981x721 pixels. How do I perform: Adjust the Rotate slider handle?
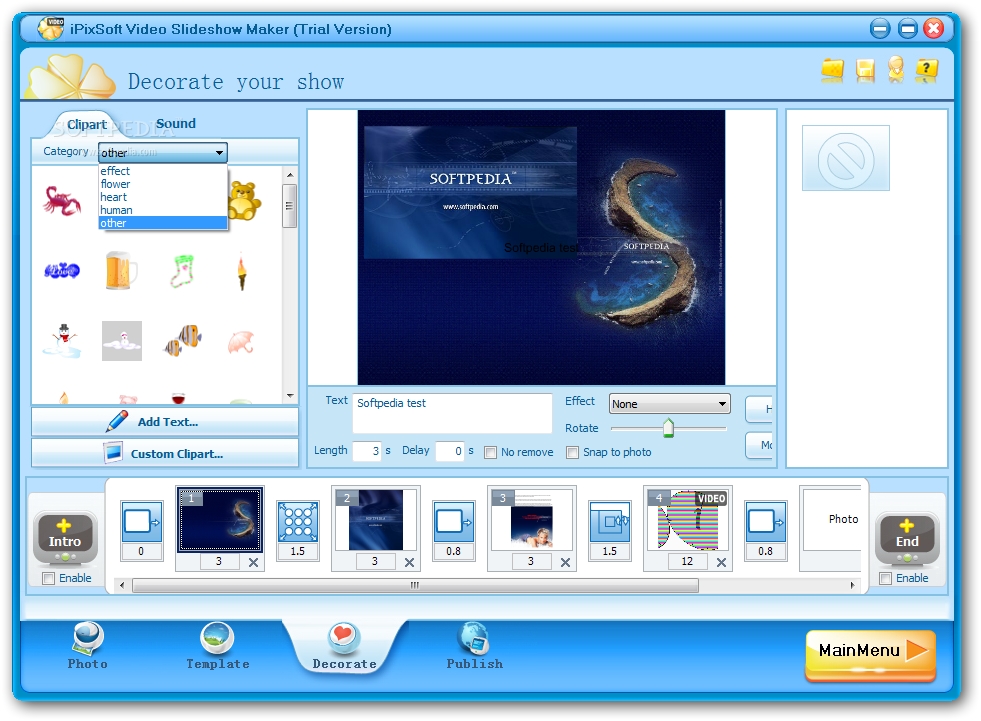click(x=668, y=428)
